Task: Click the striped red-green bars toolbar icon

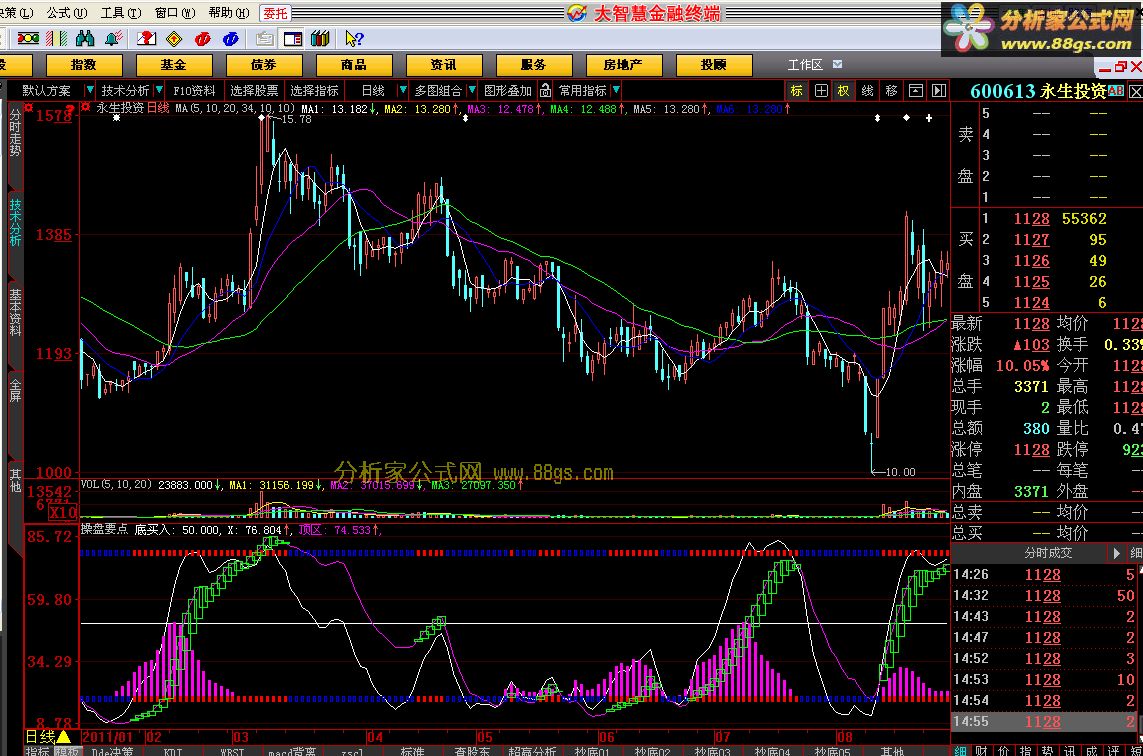Action: point(57,39)
